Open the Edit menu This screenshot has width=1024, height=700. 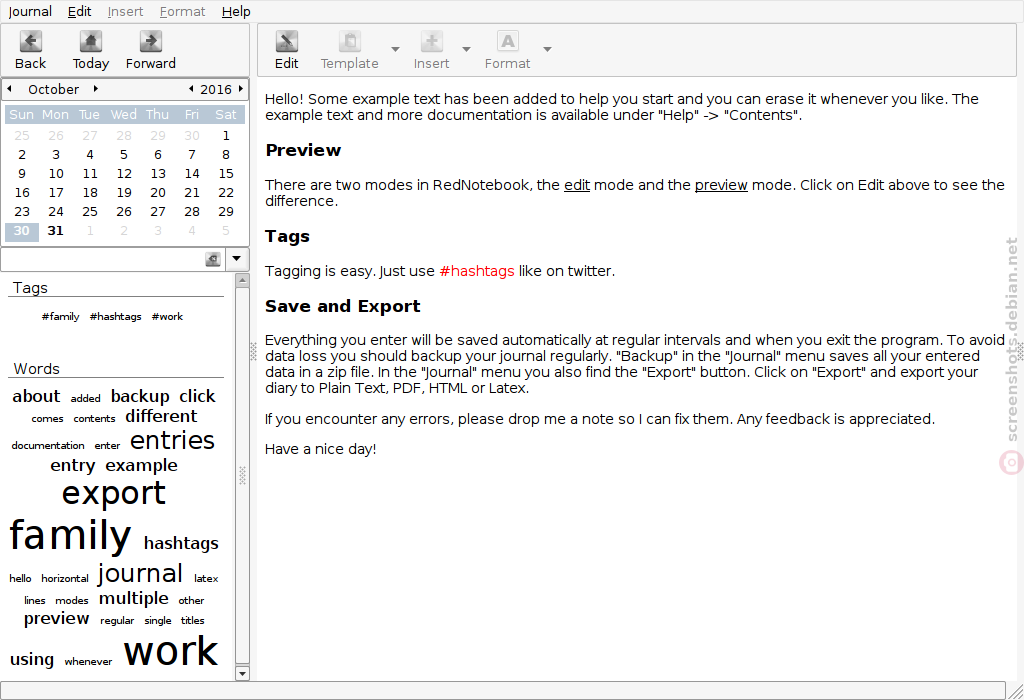[80, 11]
